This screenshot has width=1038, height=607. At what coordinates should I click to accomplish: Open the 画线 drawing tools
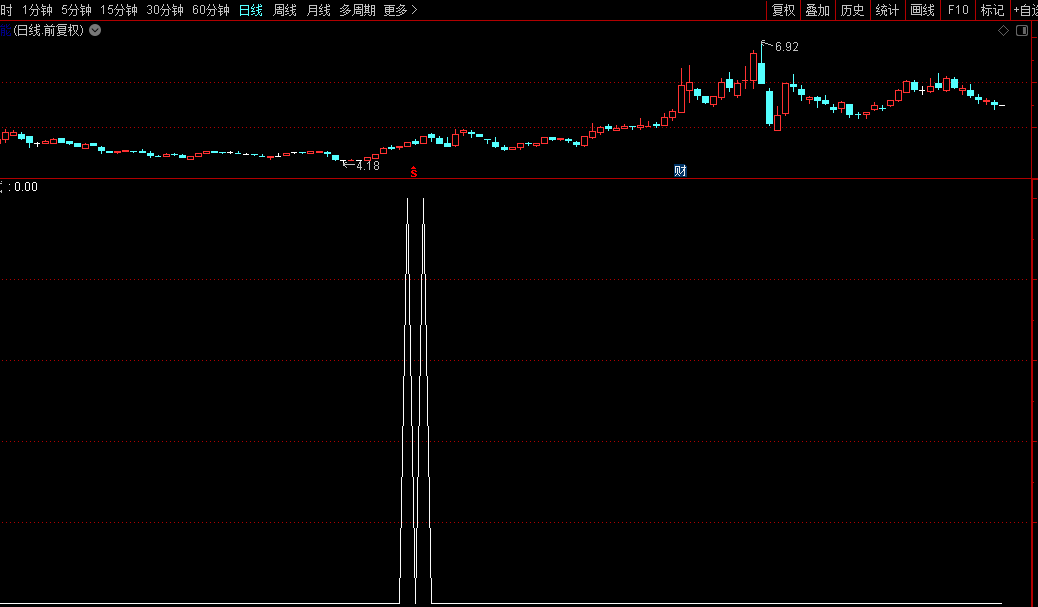pos(922,10)
